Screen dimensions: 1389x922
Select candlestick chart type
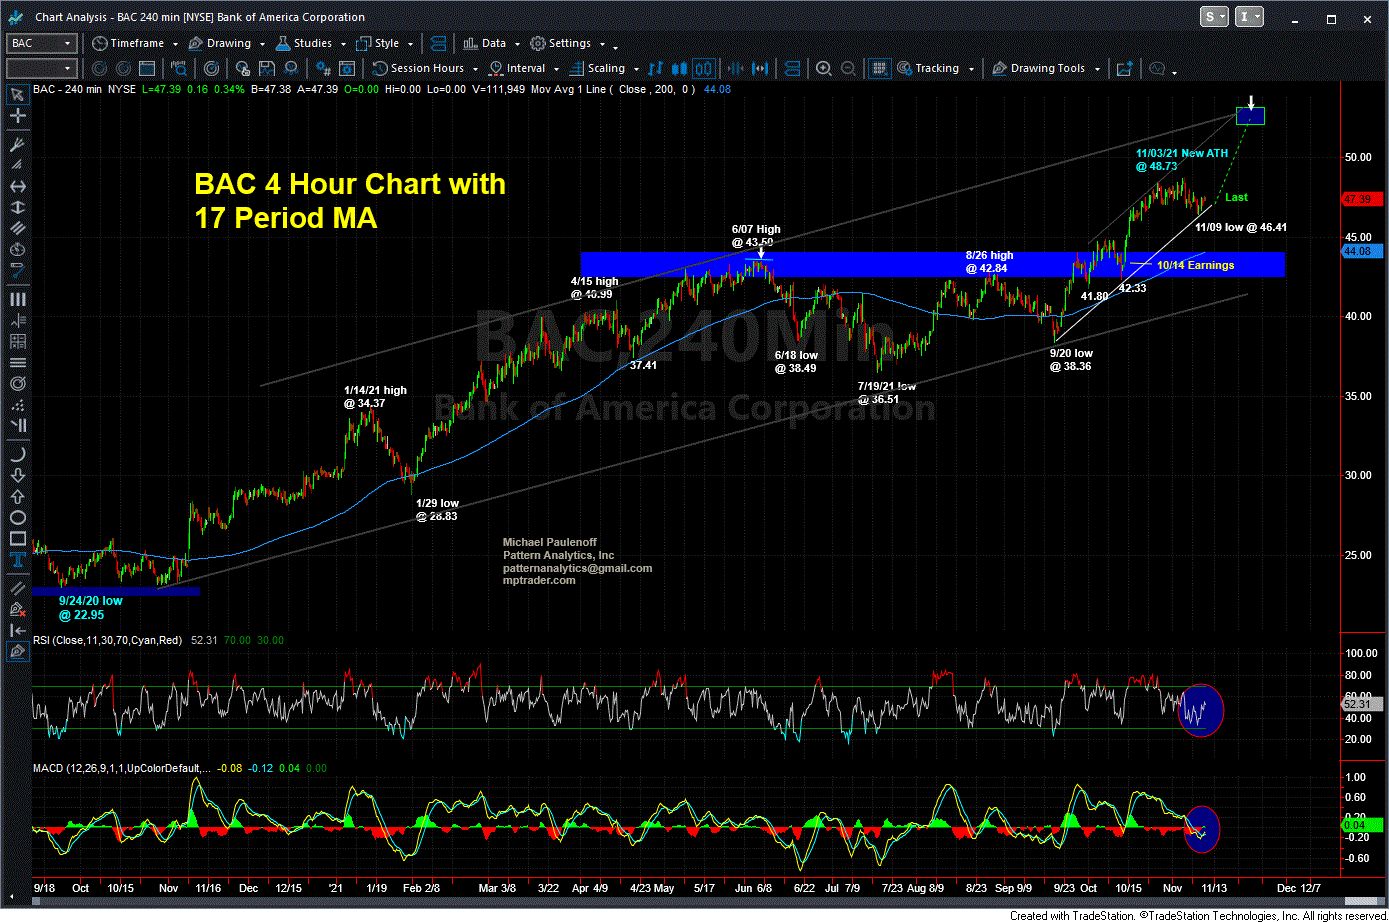679,68
